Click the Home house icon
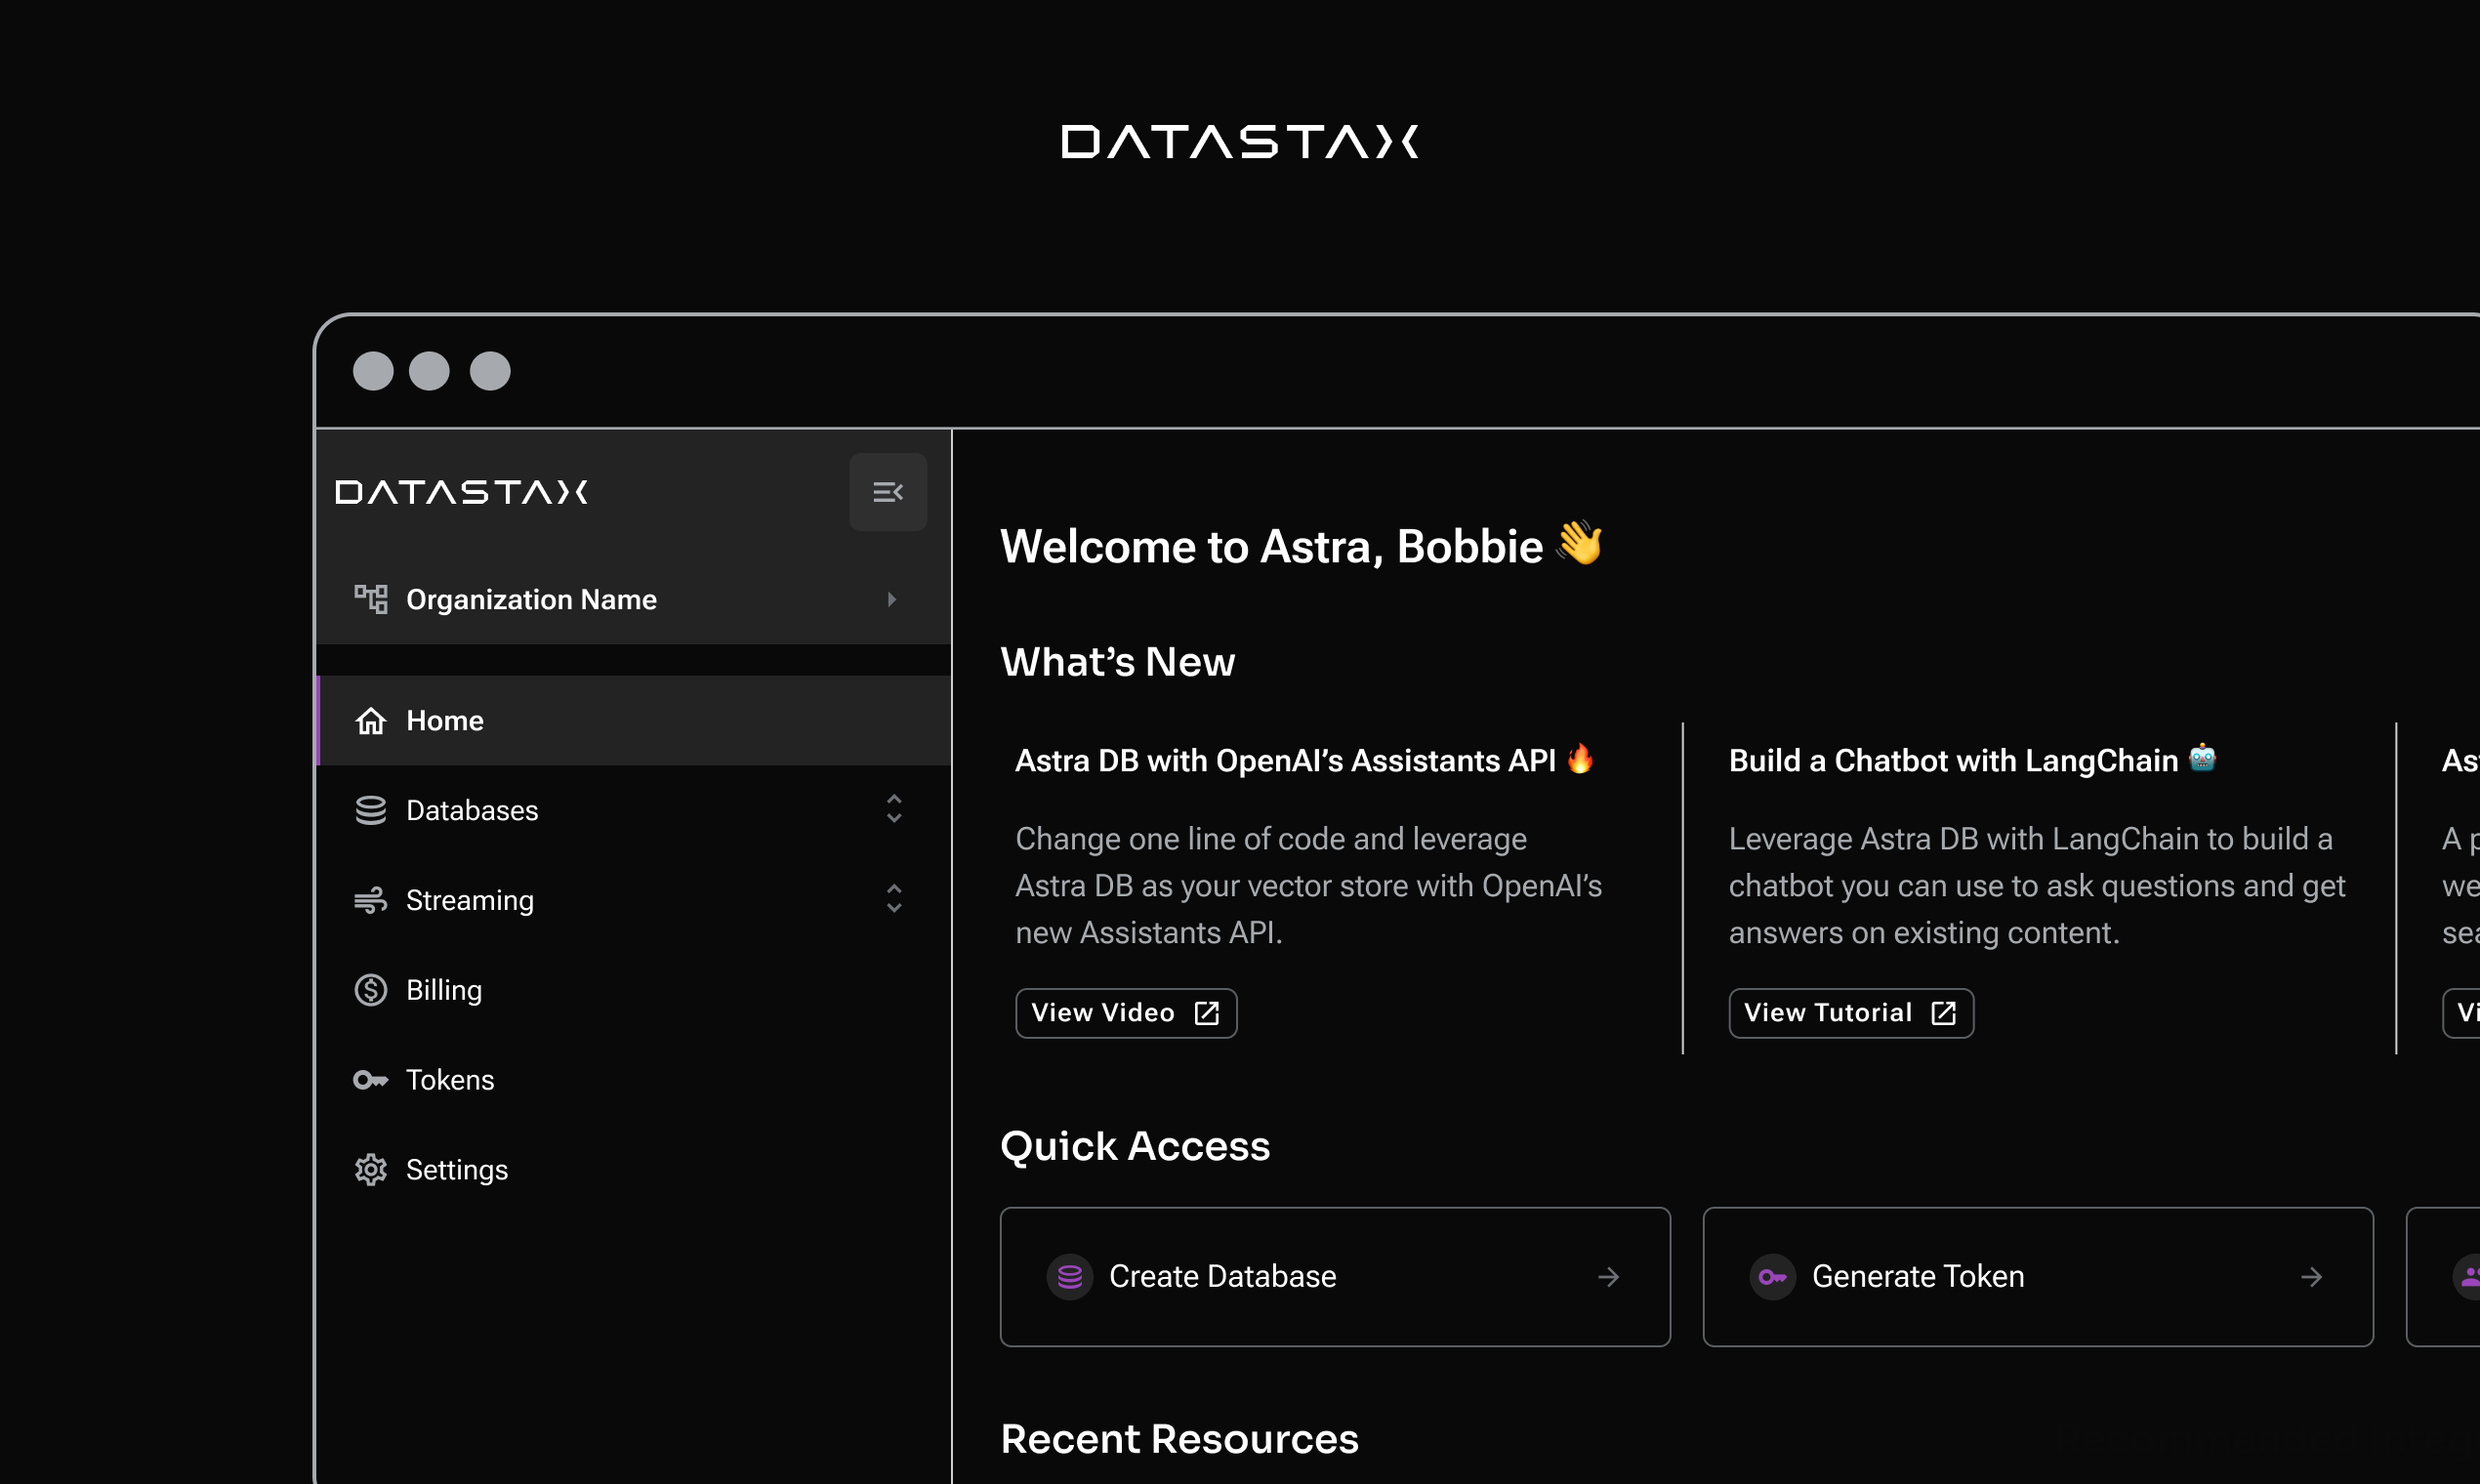This screenshot has width=2480, height=1484. (371, 721)
